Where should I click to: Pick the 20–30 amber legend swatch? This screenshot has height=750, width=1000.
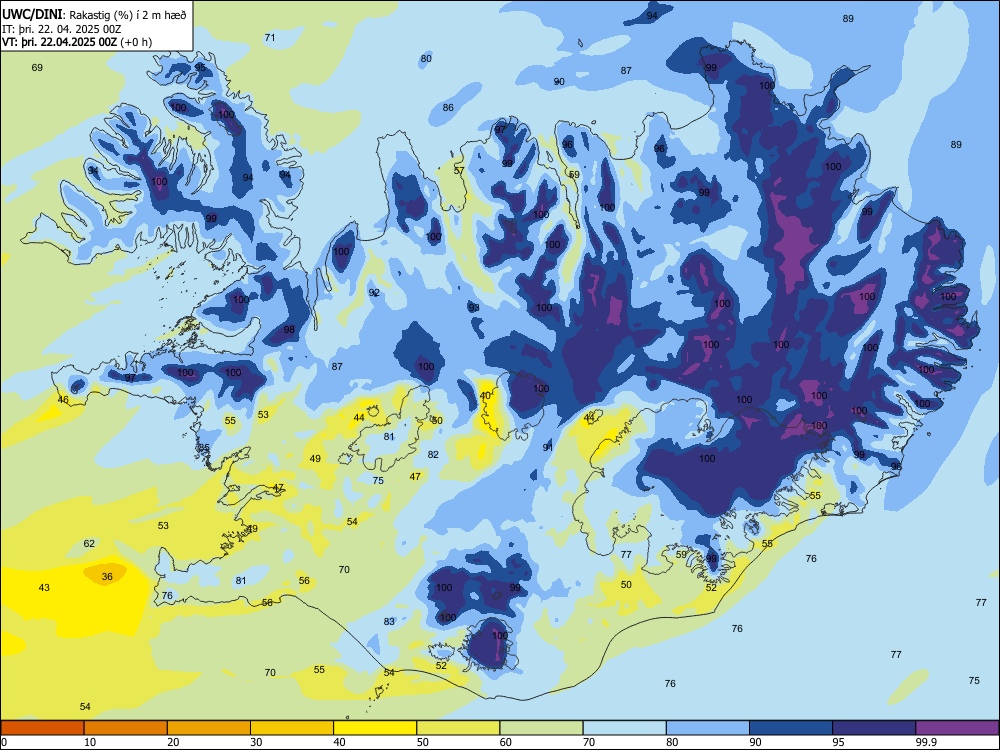[209, 728]
